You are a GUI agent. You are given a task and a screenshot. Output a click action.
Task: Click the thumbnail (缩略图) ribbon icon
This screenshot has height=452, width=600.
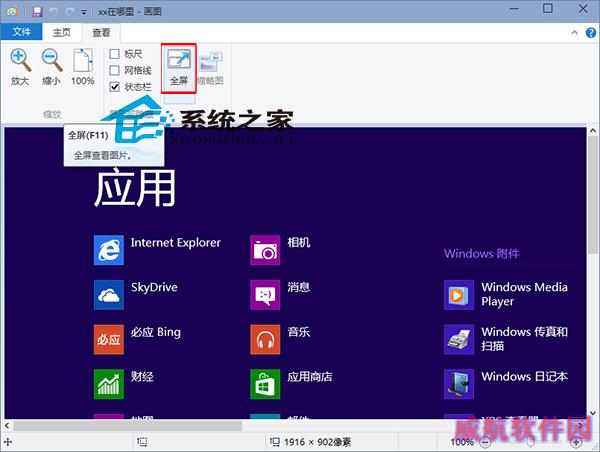210,62
